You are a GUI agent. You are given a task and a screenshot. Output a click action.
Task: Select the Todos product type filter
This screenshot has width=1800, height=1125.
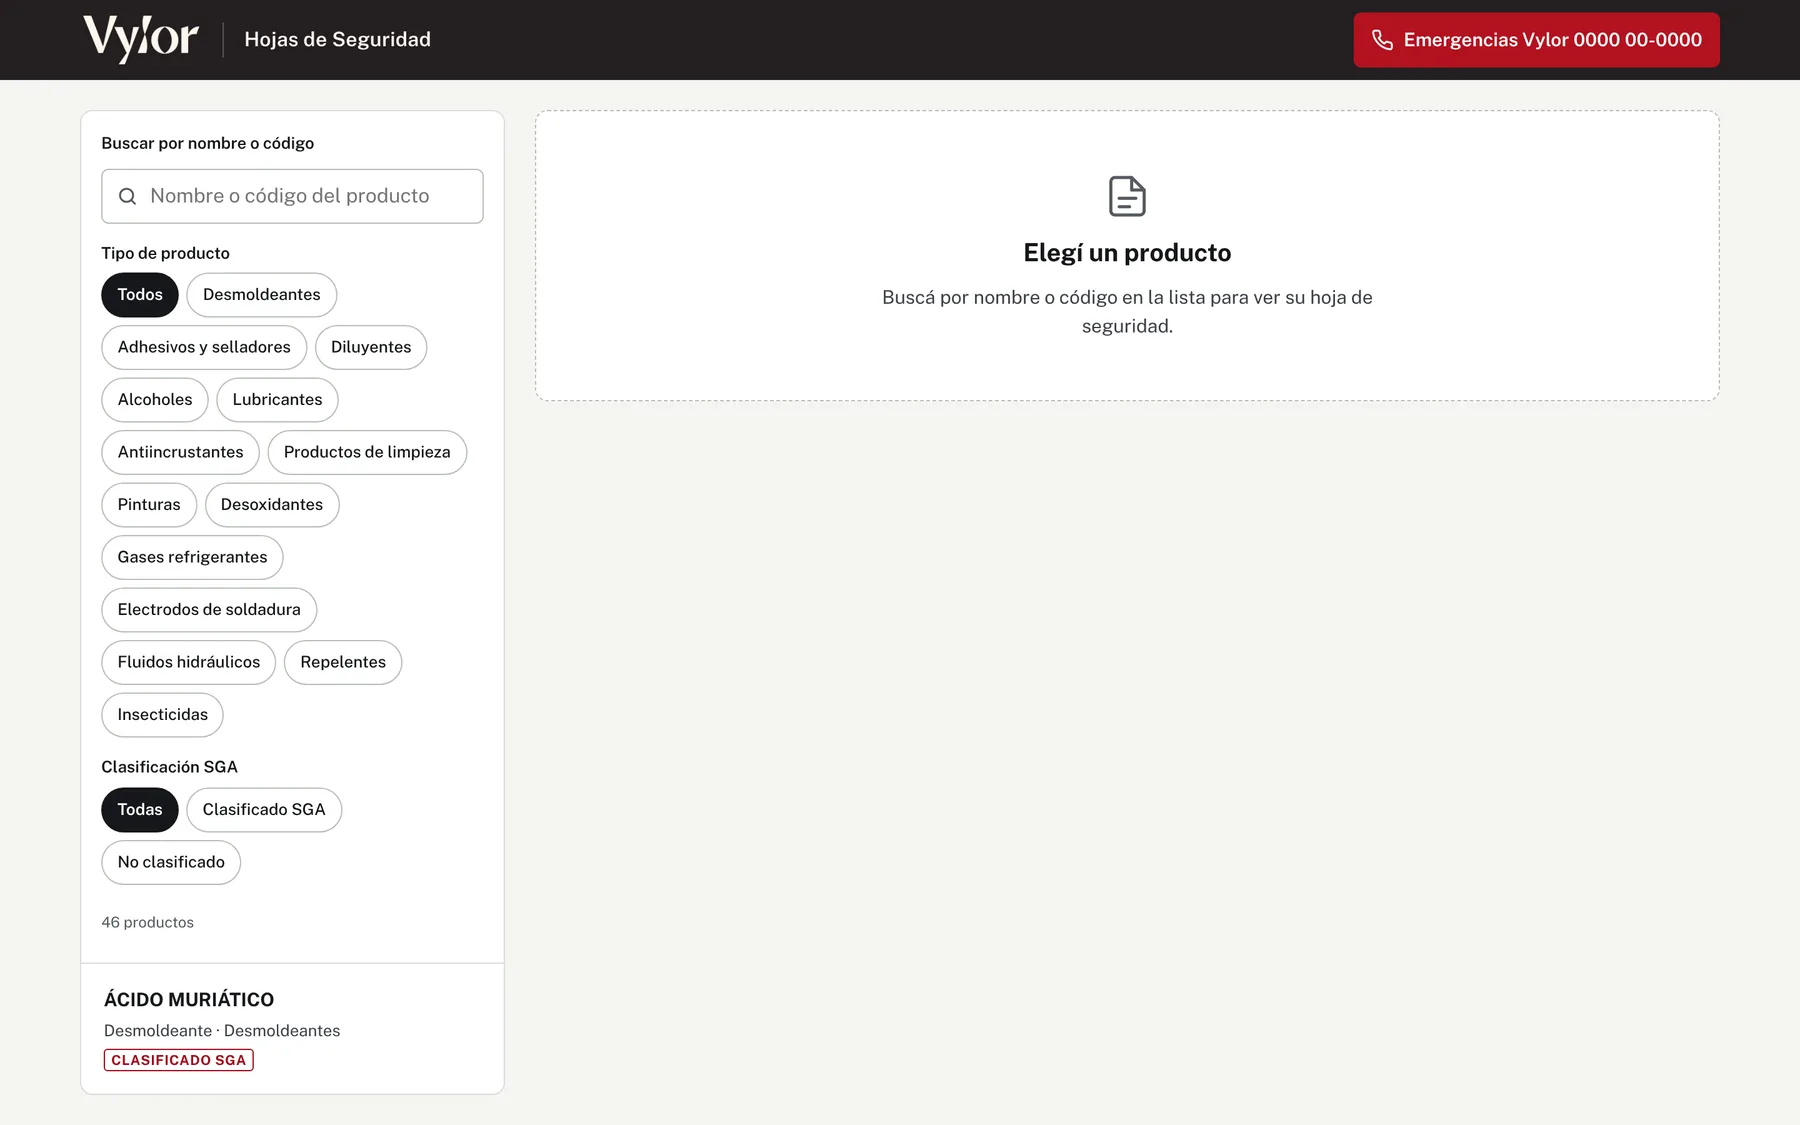[x=140, y=295]
